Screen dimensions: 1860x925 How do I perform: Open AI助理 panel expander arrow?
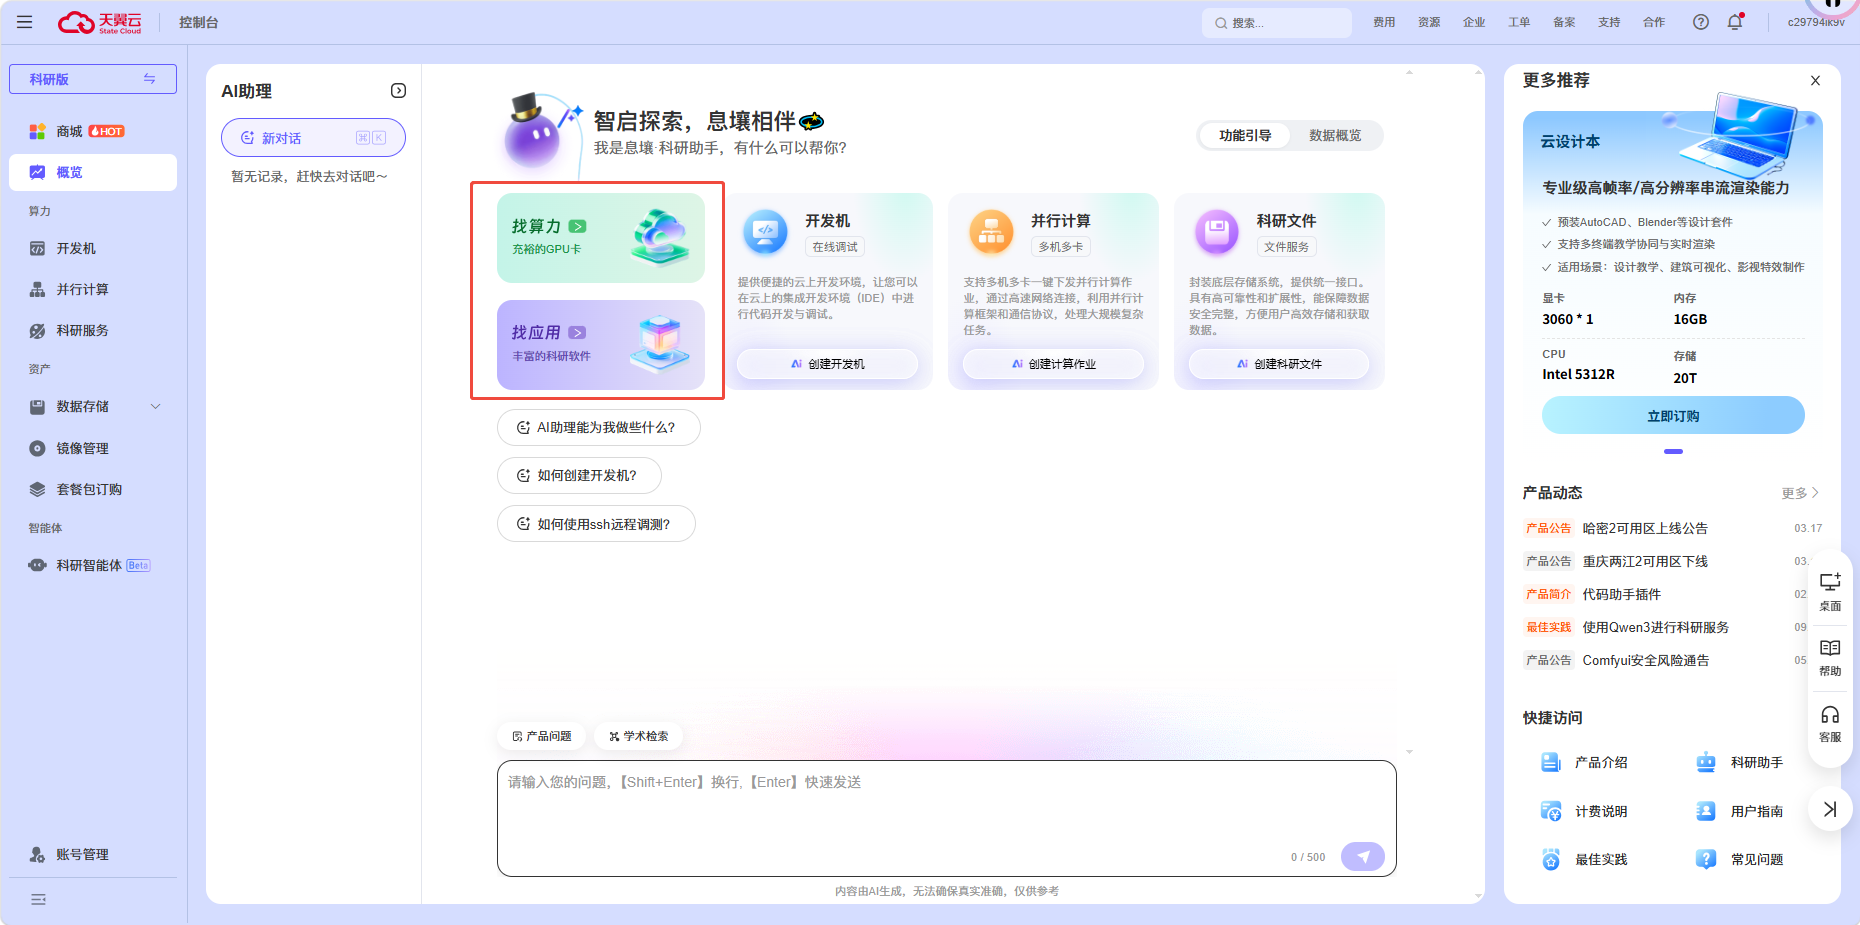click(398, 90)
